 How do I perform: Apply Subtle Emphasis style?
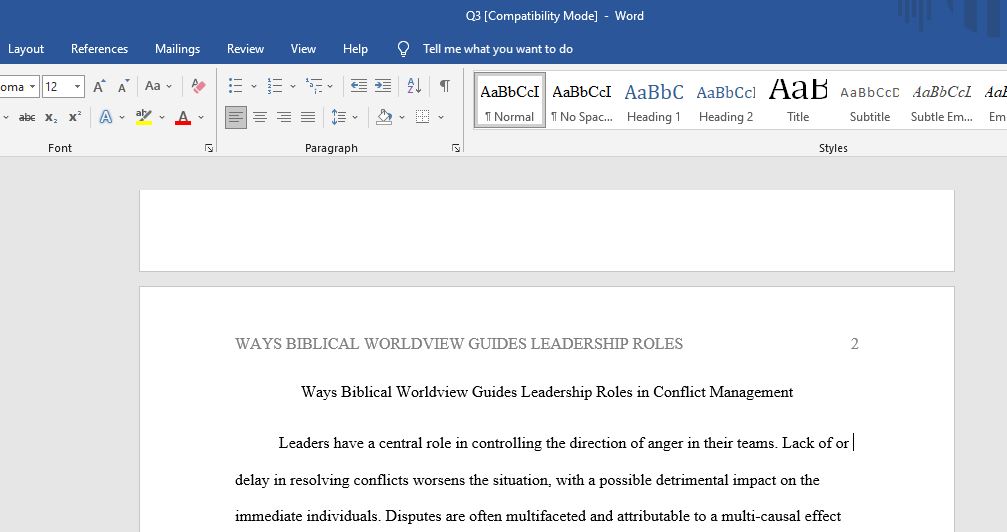942,100
